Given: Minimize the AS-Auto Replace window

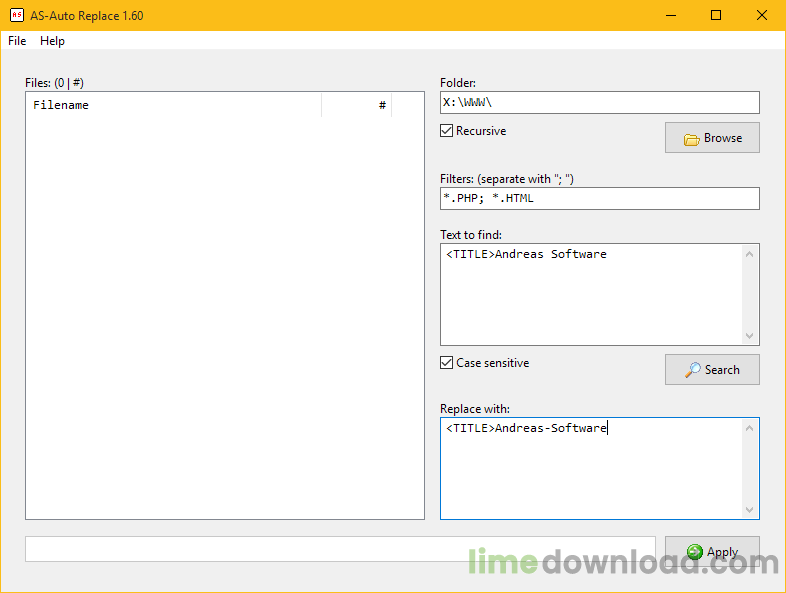Looking at the screenshot, I should click(671, 16).
